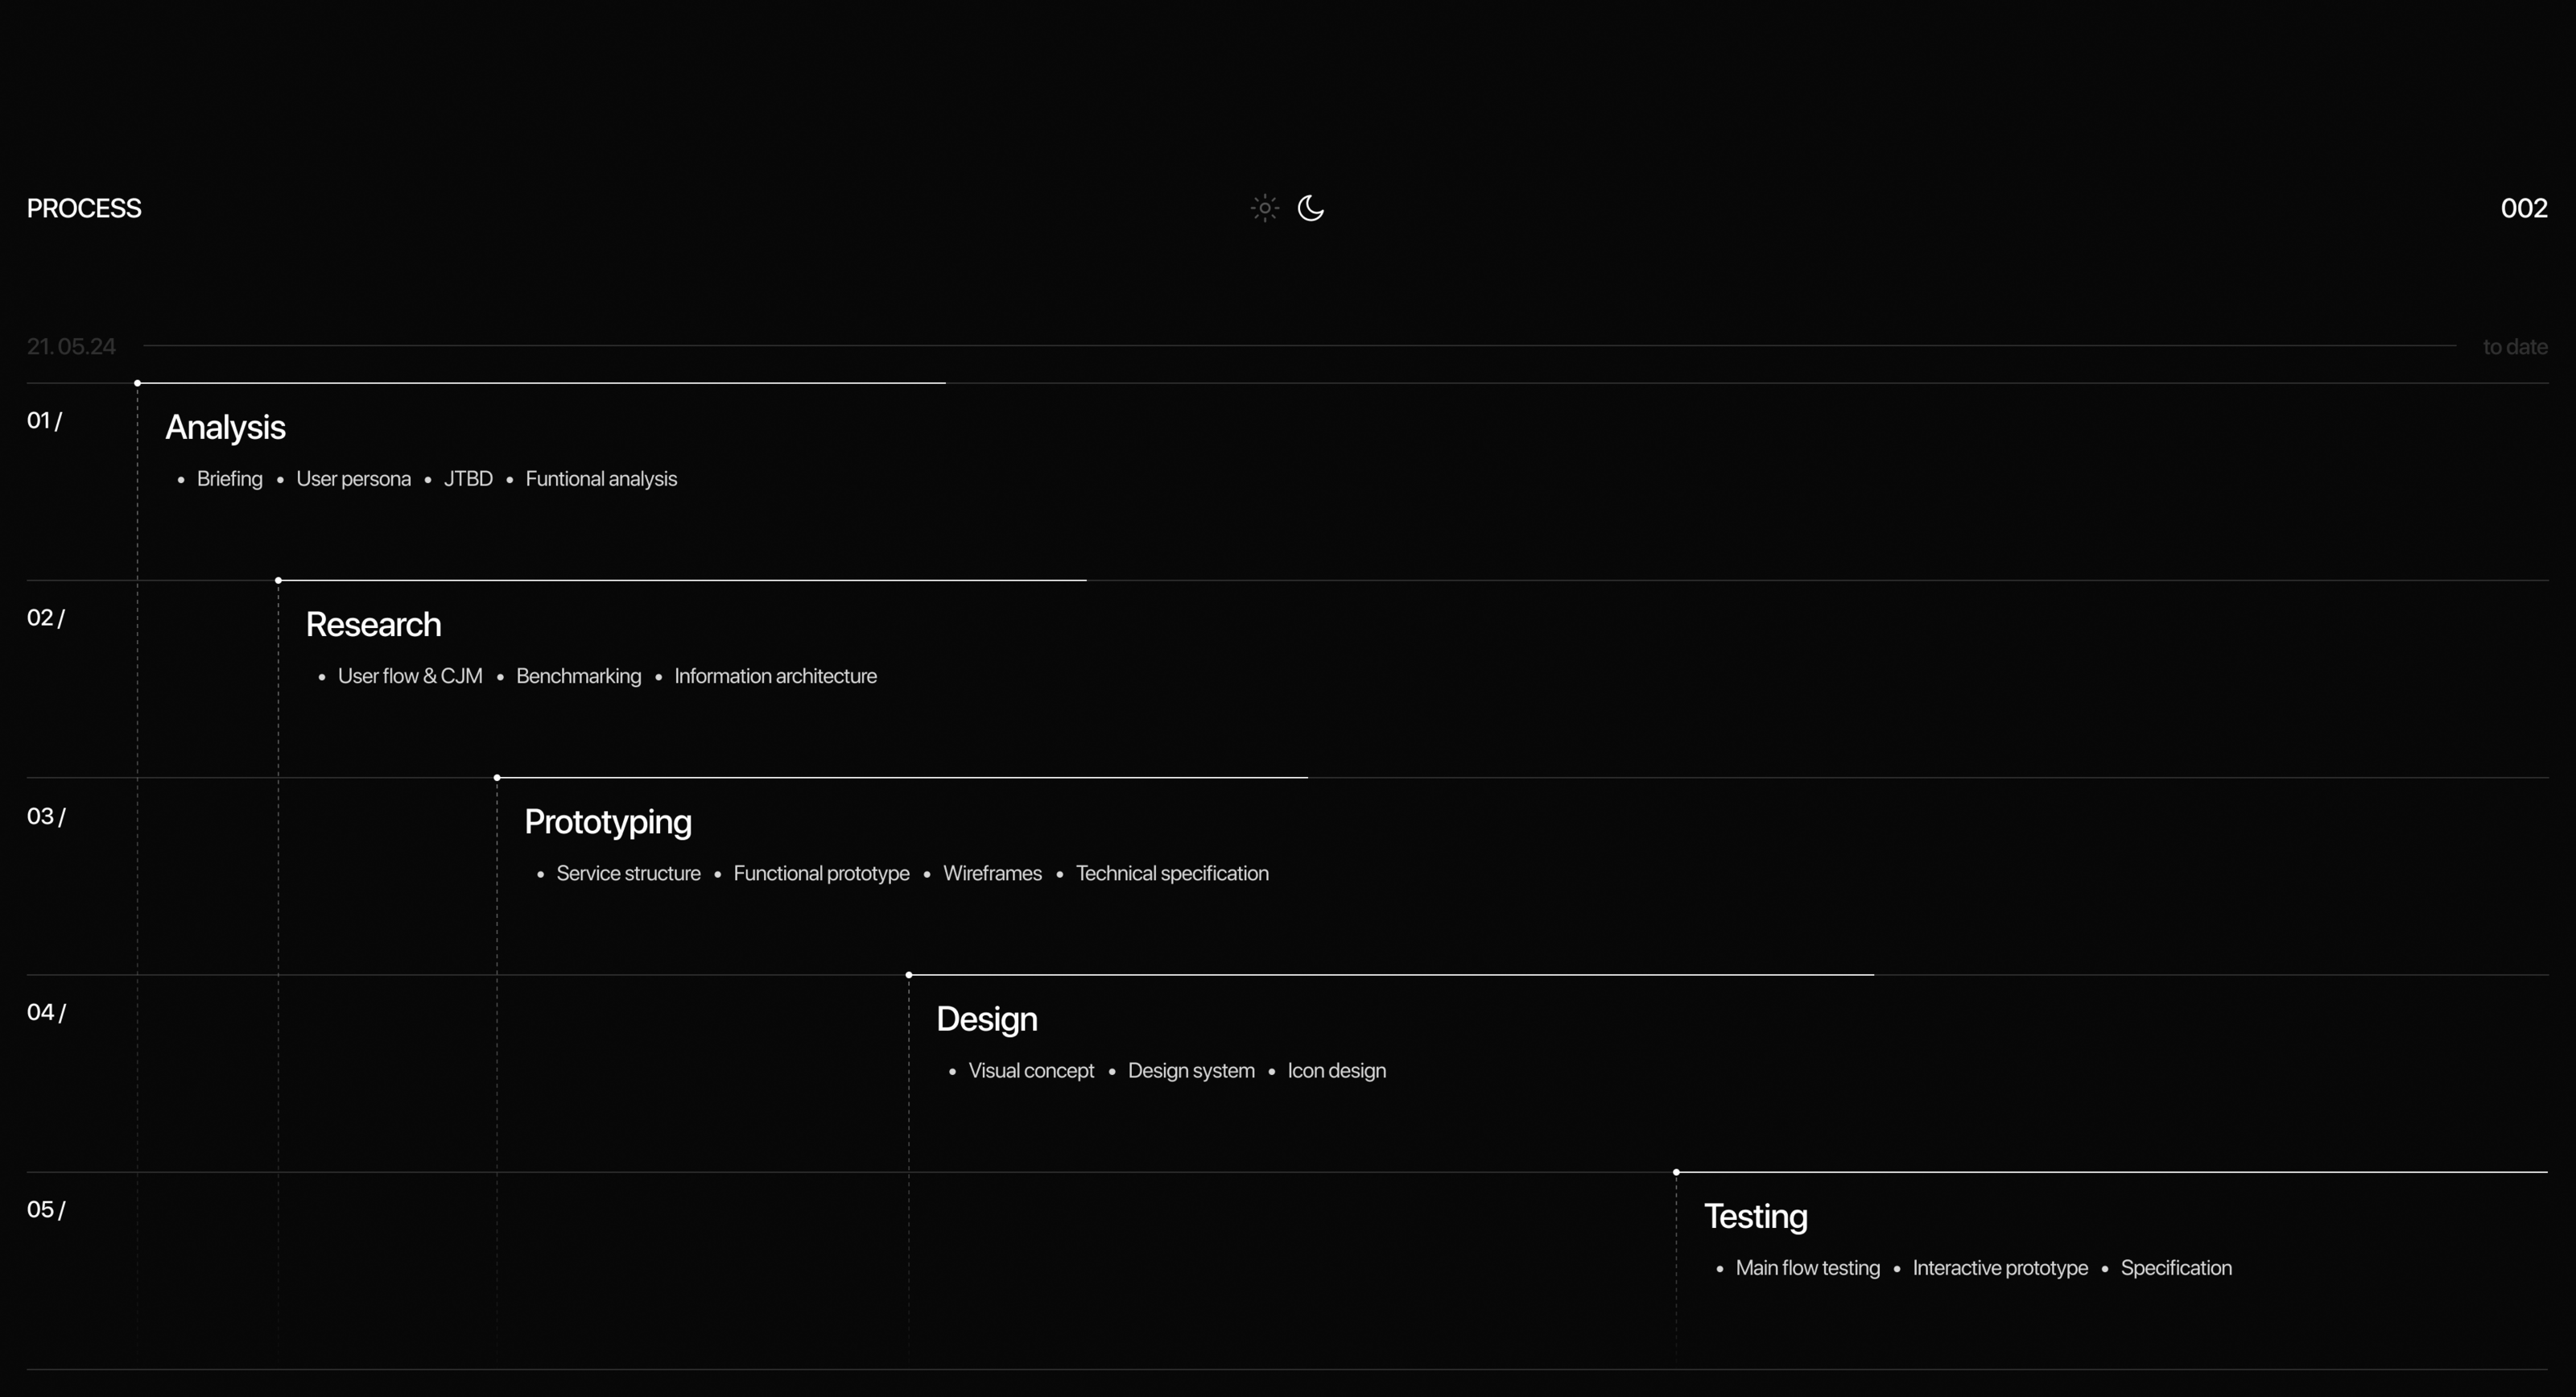Click the 21.05.24 start date
This screenshot has height=1397, width=2576.
point(71,346)
